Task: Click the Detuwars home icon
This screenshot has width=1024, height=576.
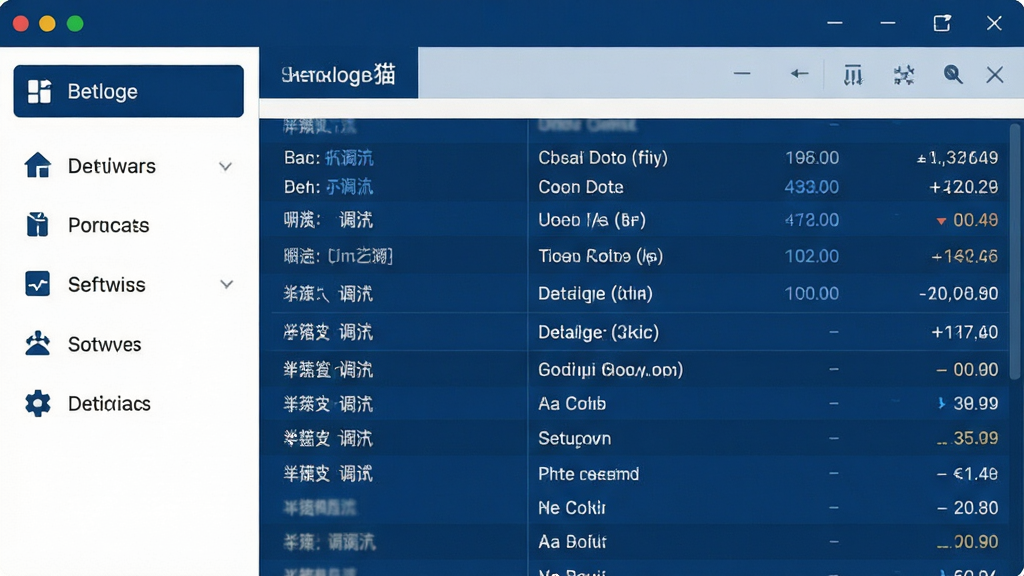Action: coord(38,165)
